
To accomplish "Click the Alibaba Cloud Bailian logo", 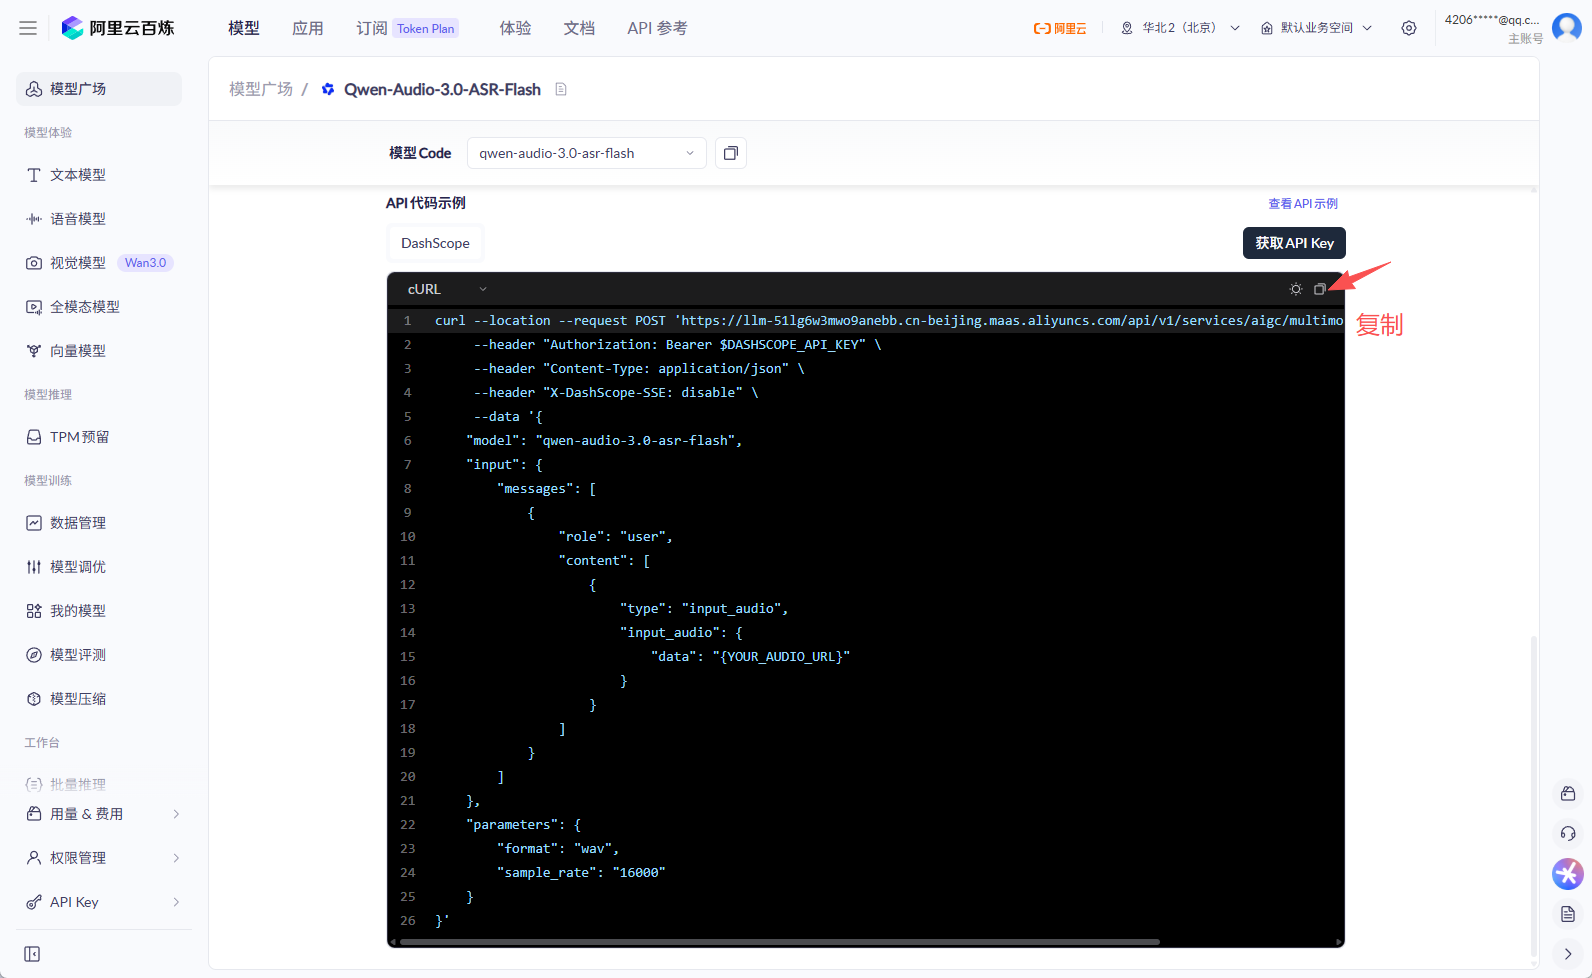I will pos(118,28).
